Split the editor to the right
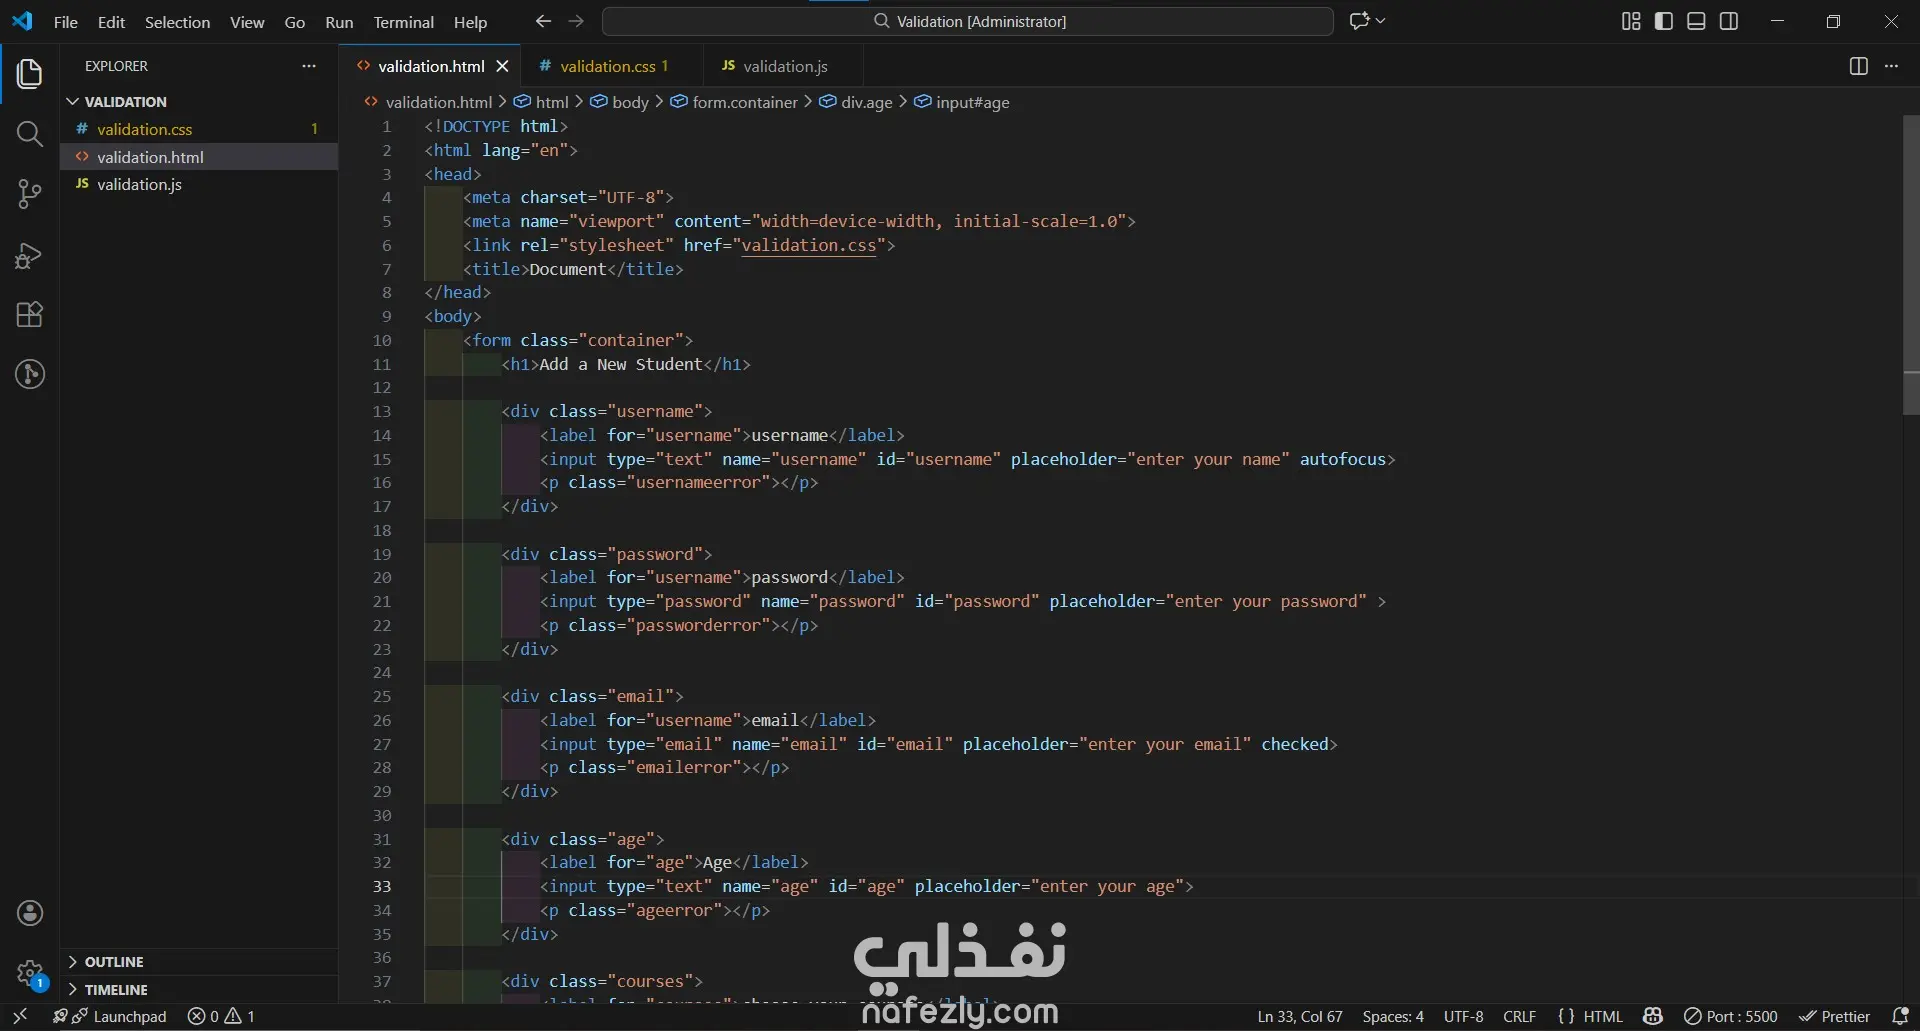Image resolution: width=1920 pixels, height=1031 pixels. click(x=1859, y=66)
